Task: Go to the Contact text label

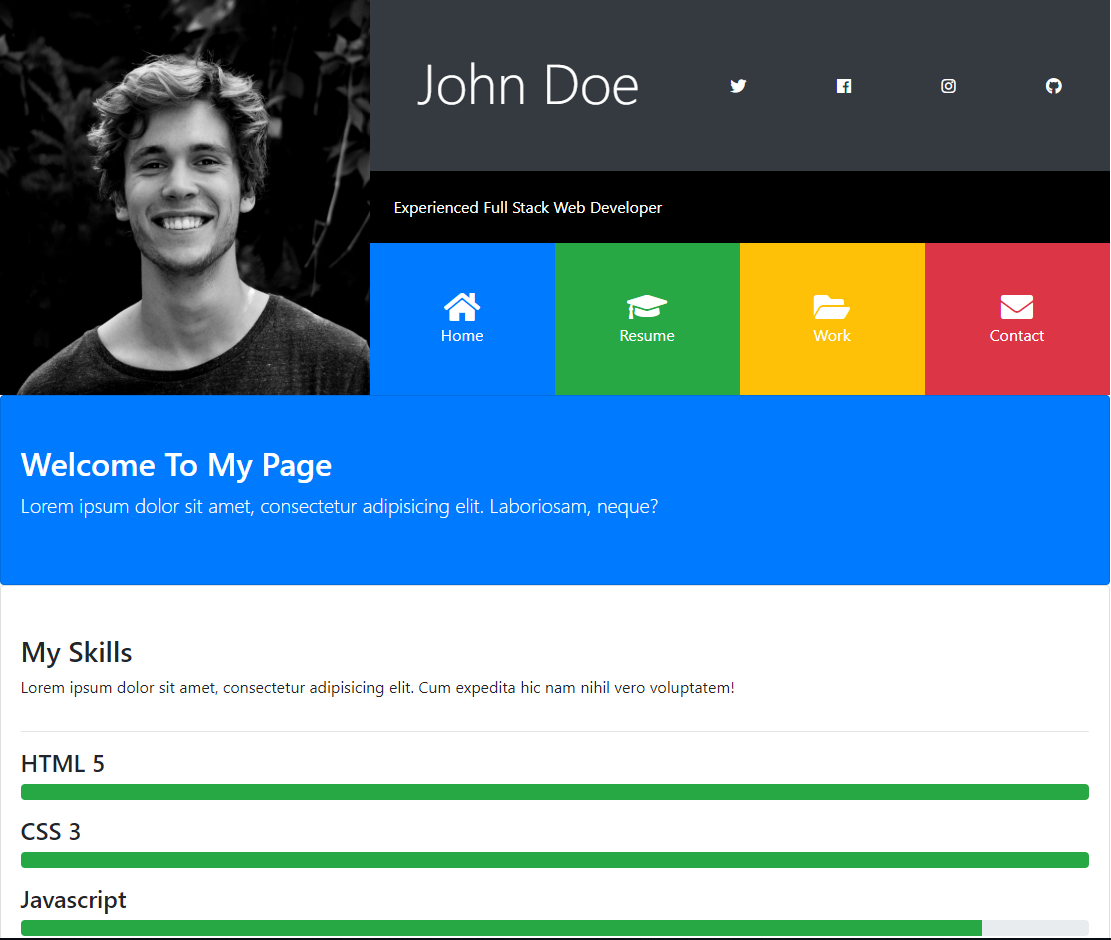Action: [x=1017, y=336]
